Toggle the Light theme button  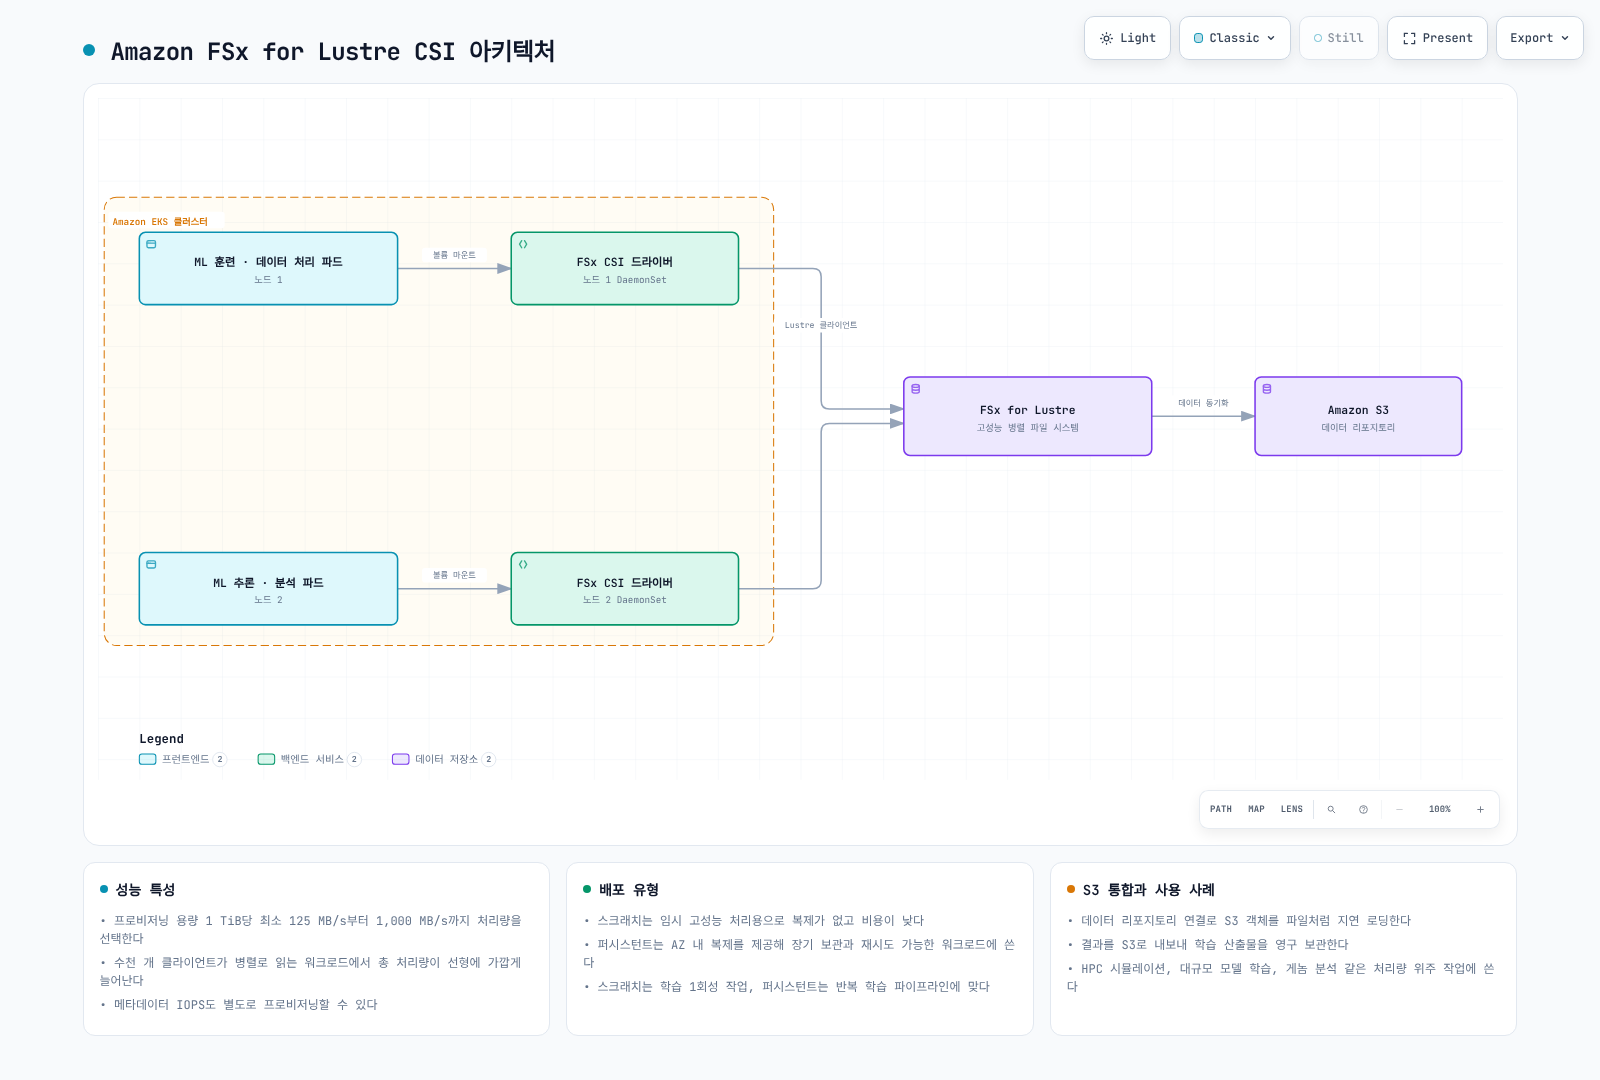pyautogui.click(x=1127, y=38)
